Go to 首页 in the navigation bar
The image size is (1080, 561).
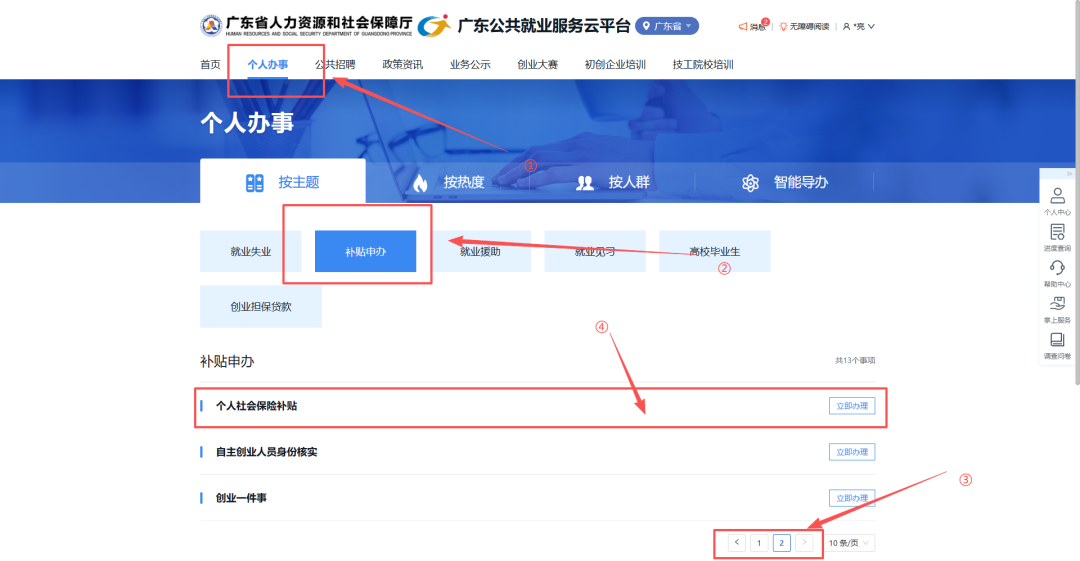210,64
